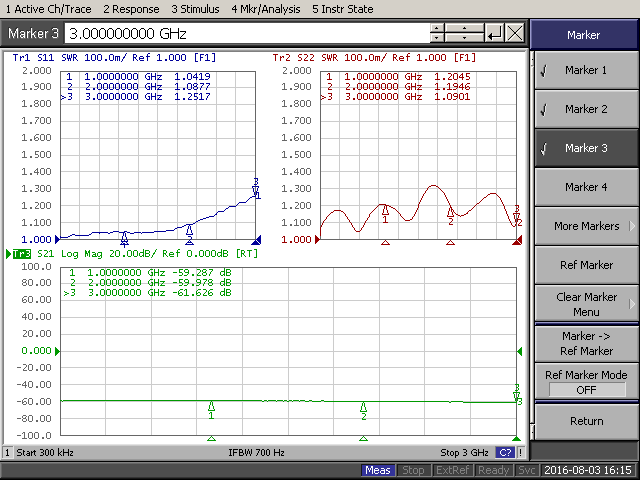Expand Clear Marker Menu
This screenshot has width=640, height=480.
pyautogui.click(x=586, y=304)
